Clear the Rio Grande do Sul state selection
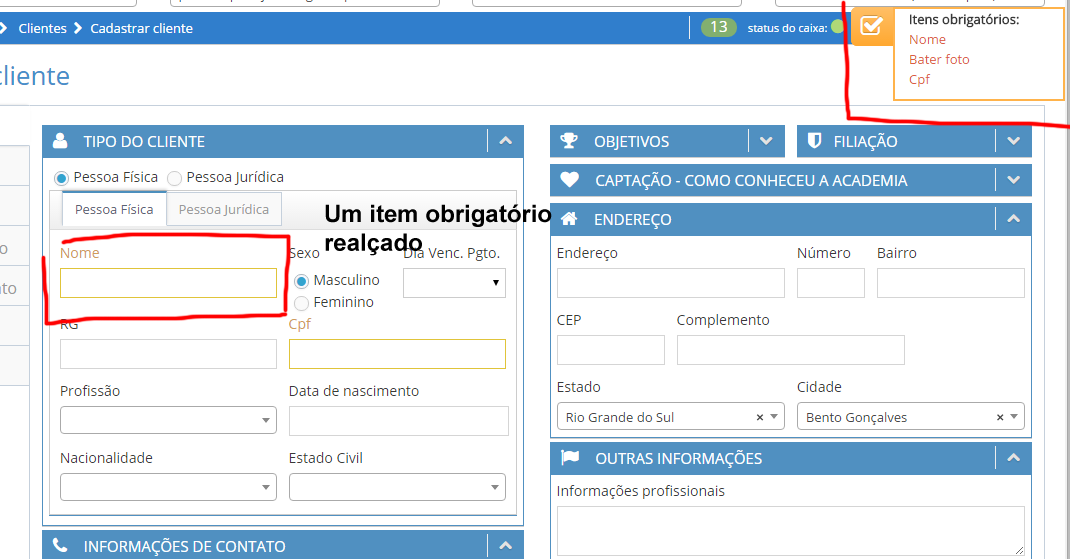This screenshot has height=559, width=1070. pos(759,417)
